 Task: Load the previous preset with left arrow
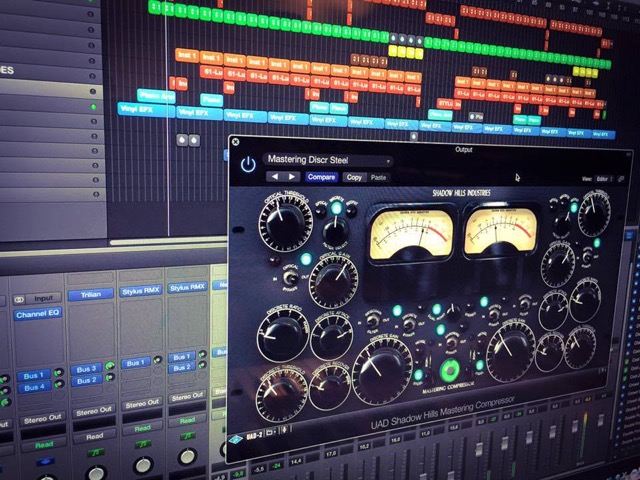tap(275, 177)
